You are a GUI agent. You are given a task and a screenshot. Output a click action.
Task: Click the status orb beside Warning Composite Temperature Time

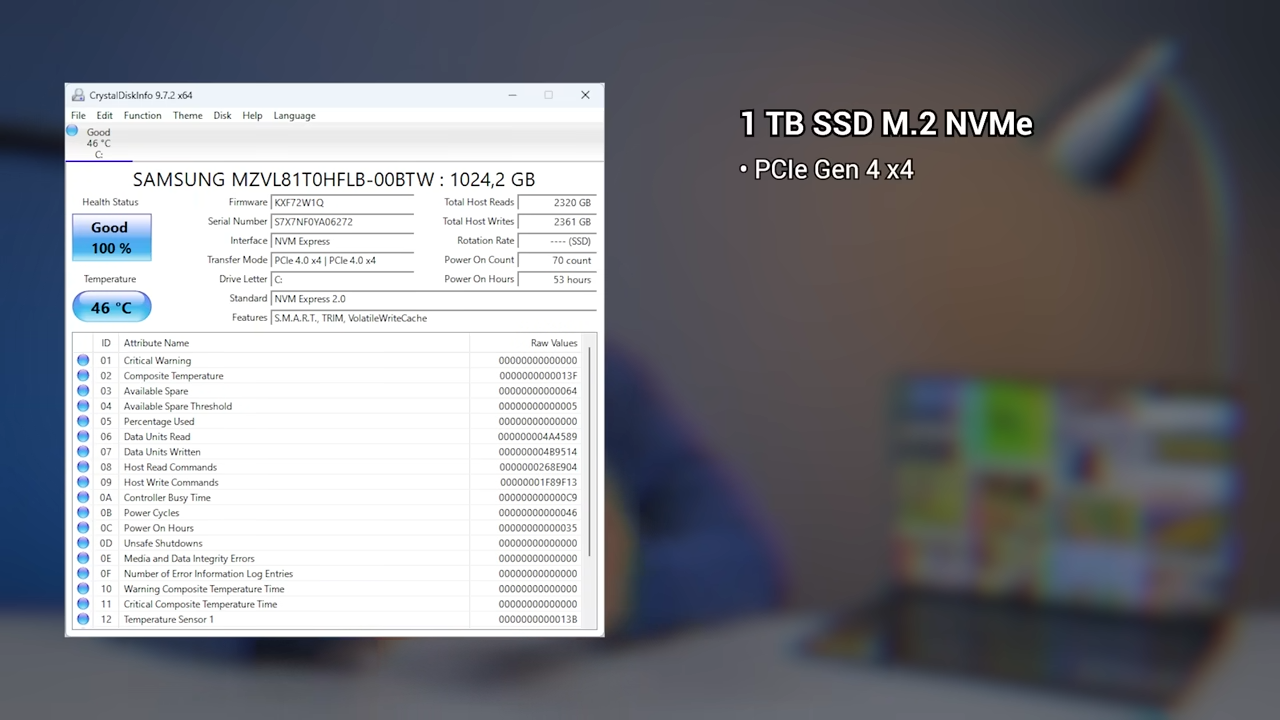pos(83,589)
